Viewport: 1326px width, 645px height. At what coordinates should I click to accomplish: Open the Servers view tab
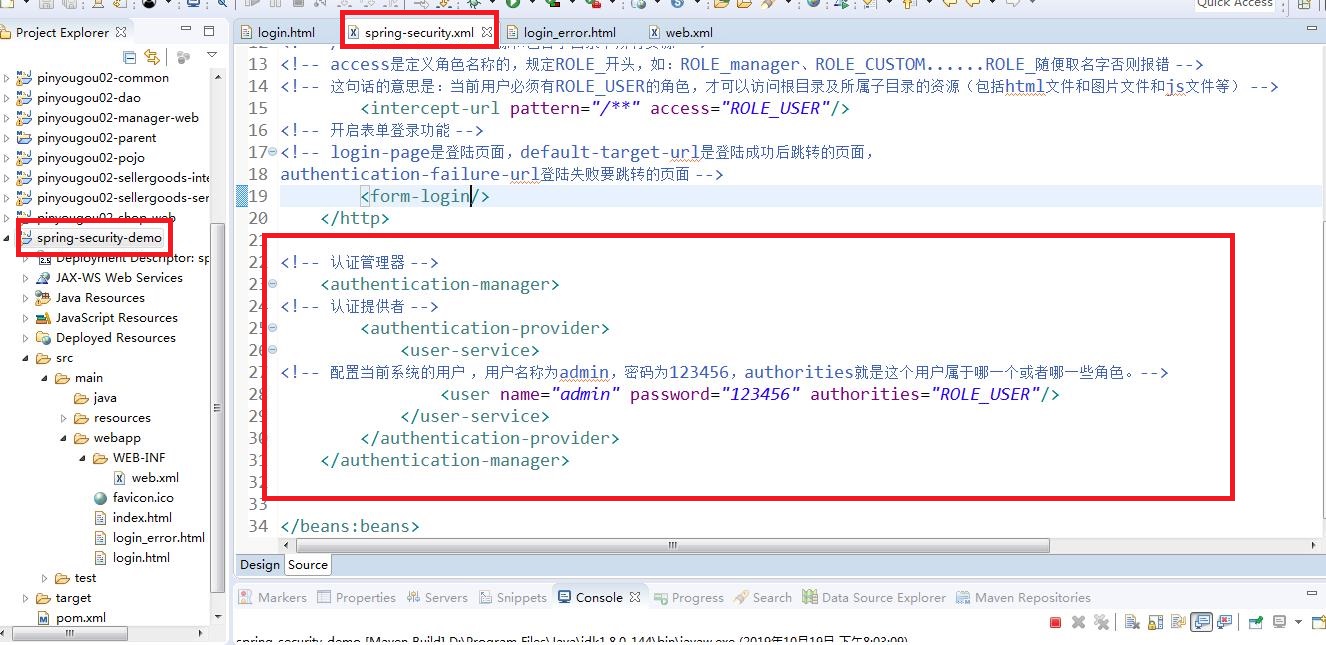coord(436,597)
